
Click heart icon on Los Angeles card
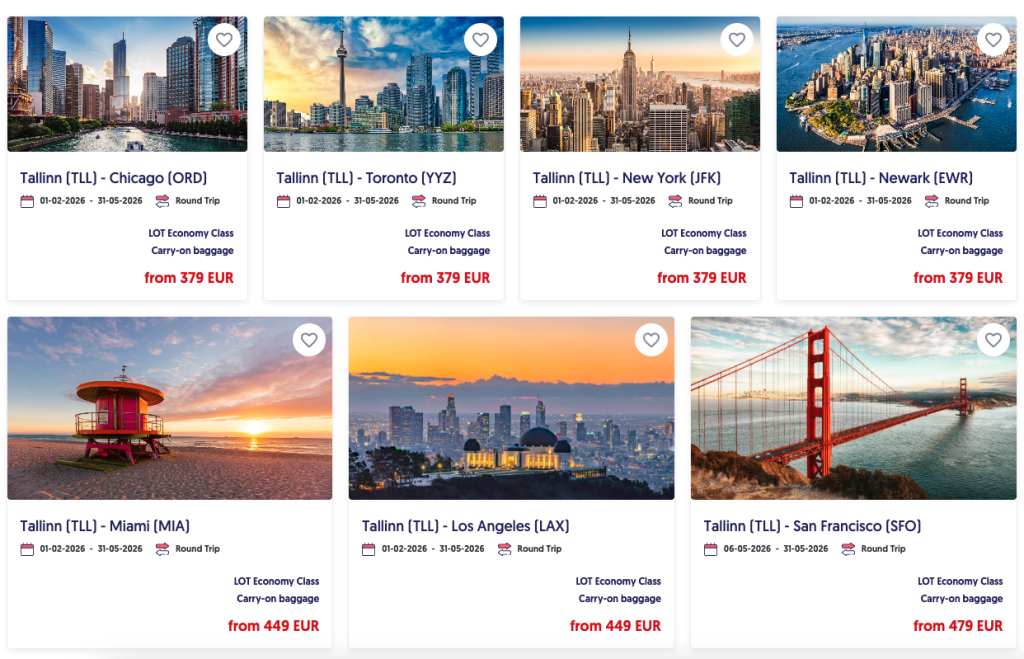[651, 340]
